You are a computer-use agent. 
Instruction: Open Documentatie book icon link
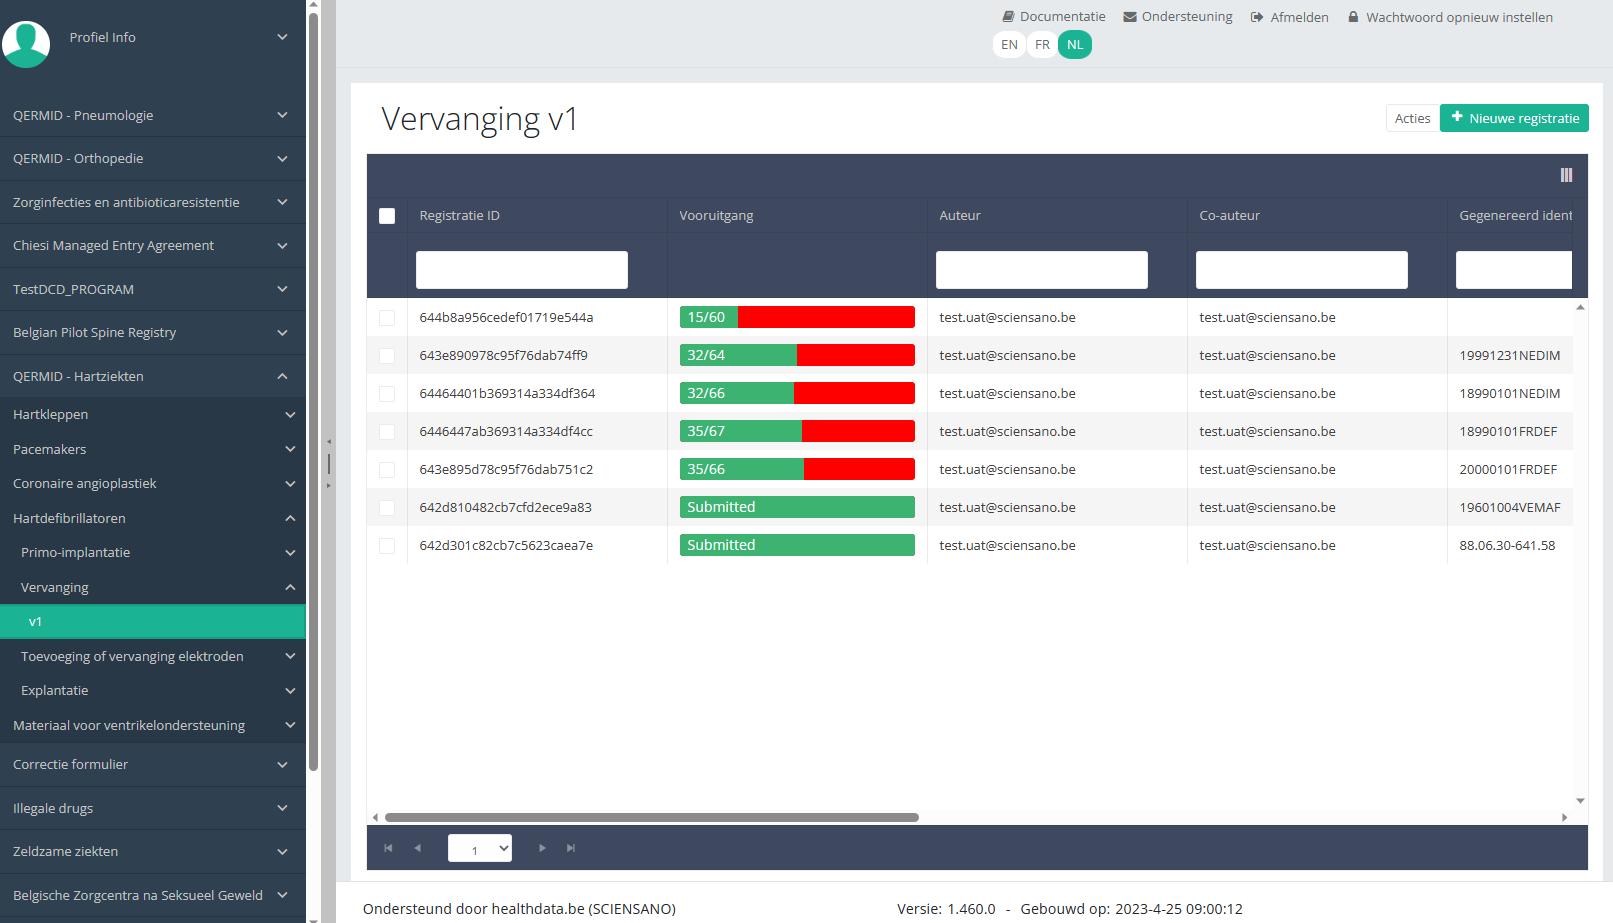click(1008, 17)
